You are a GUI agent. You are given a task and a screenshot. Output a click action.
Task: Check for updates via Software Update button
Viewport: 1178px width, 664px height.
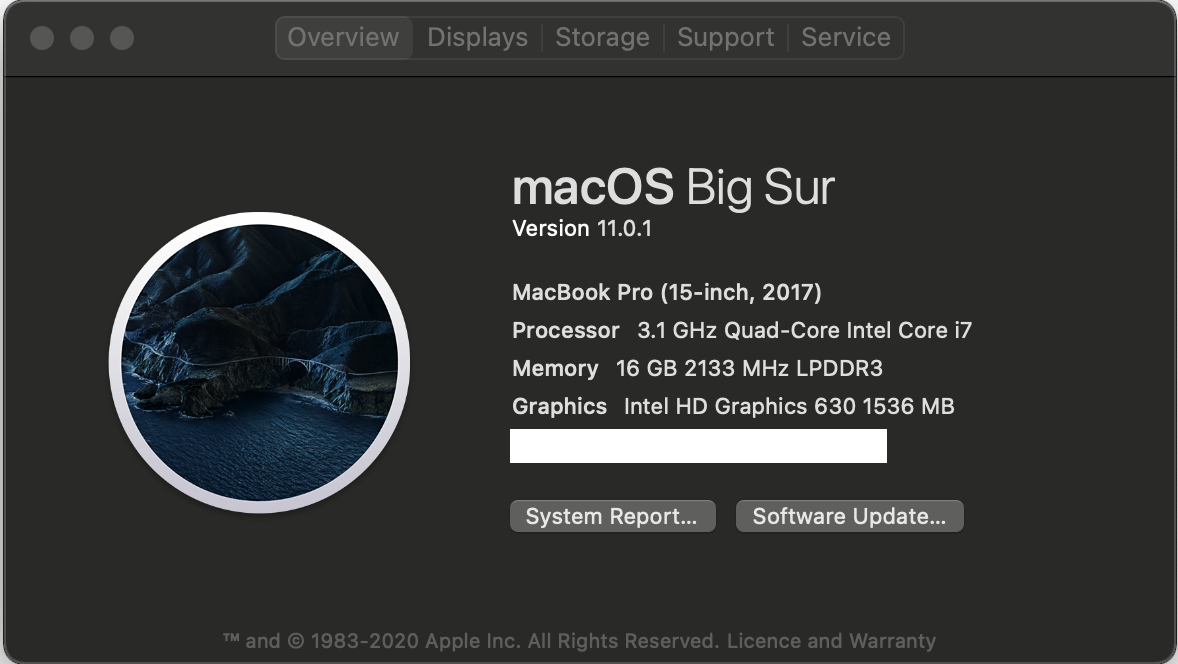[849, 516]
